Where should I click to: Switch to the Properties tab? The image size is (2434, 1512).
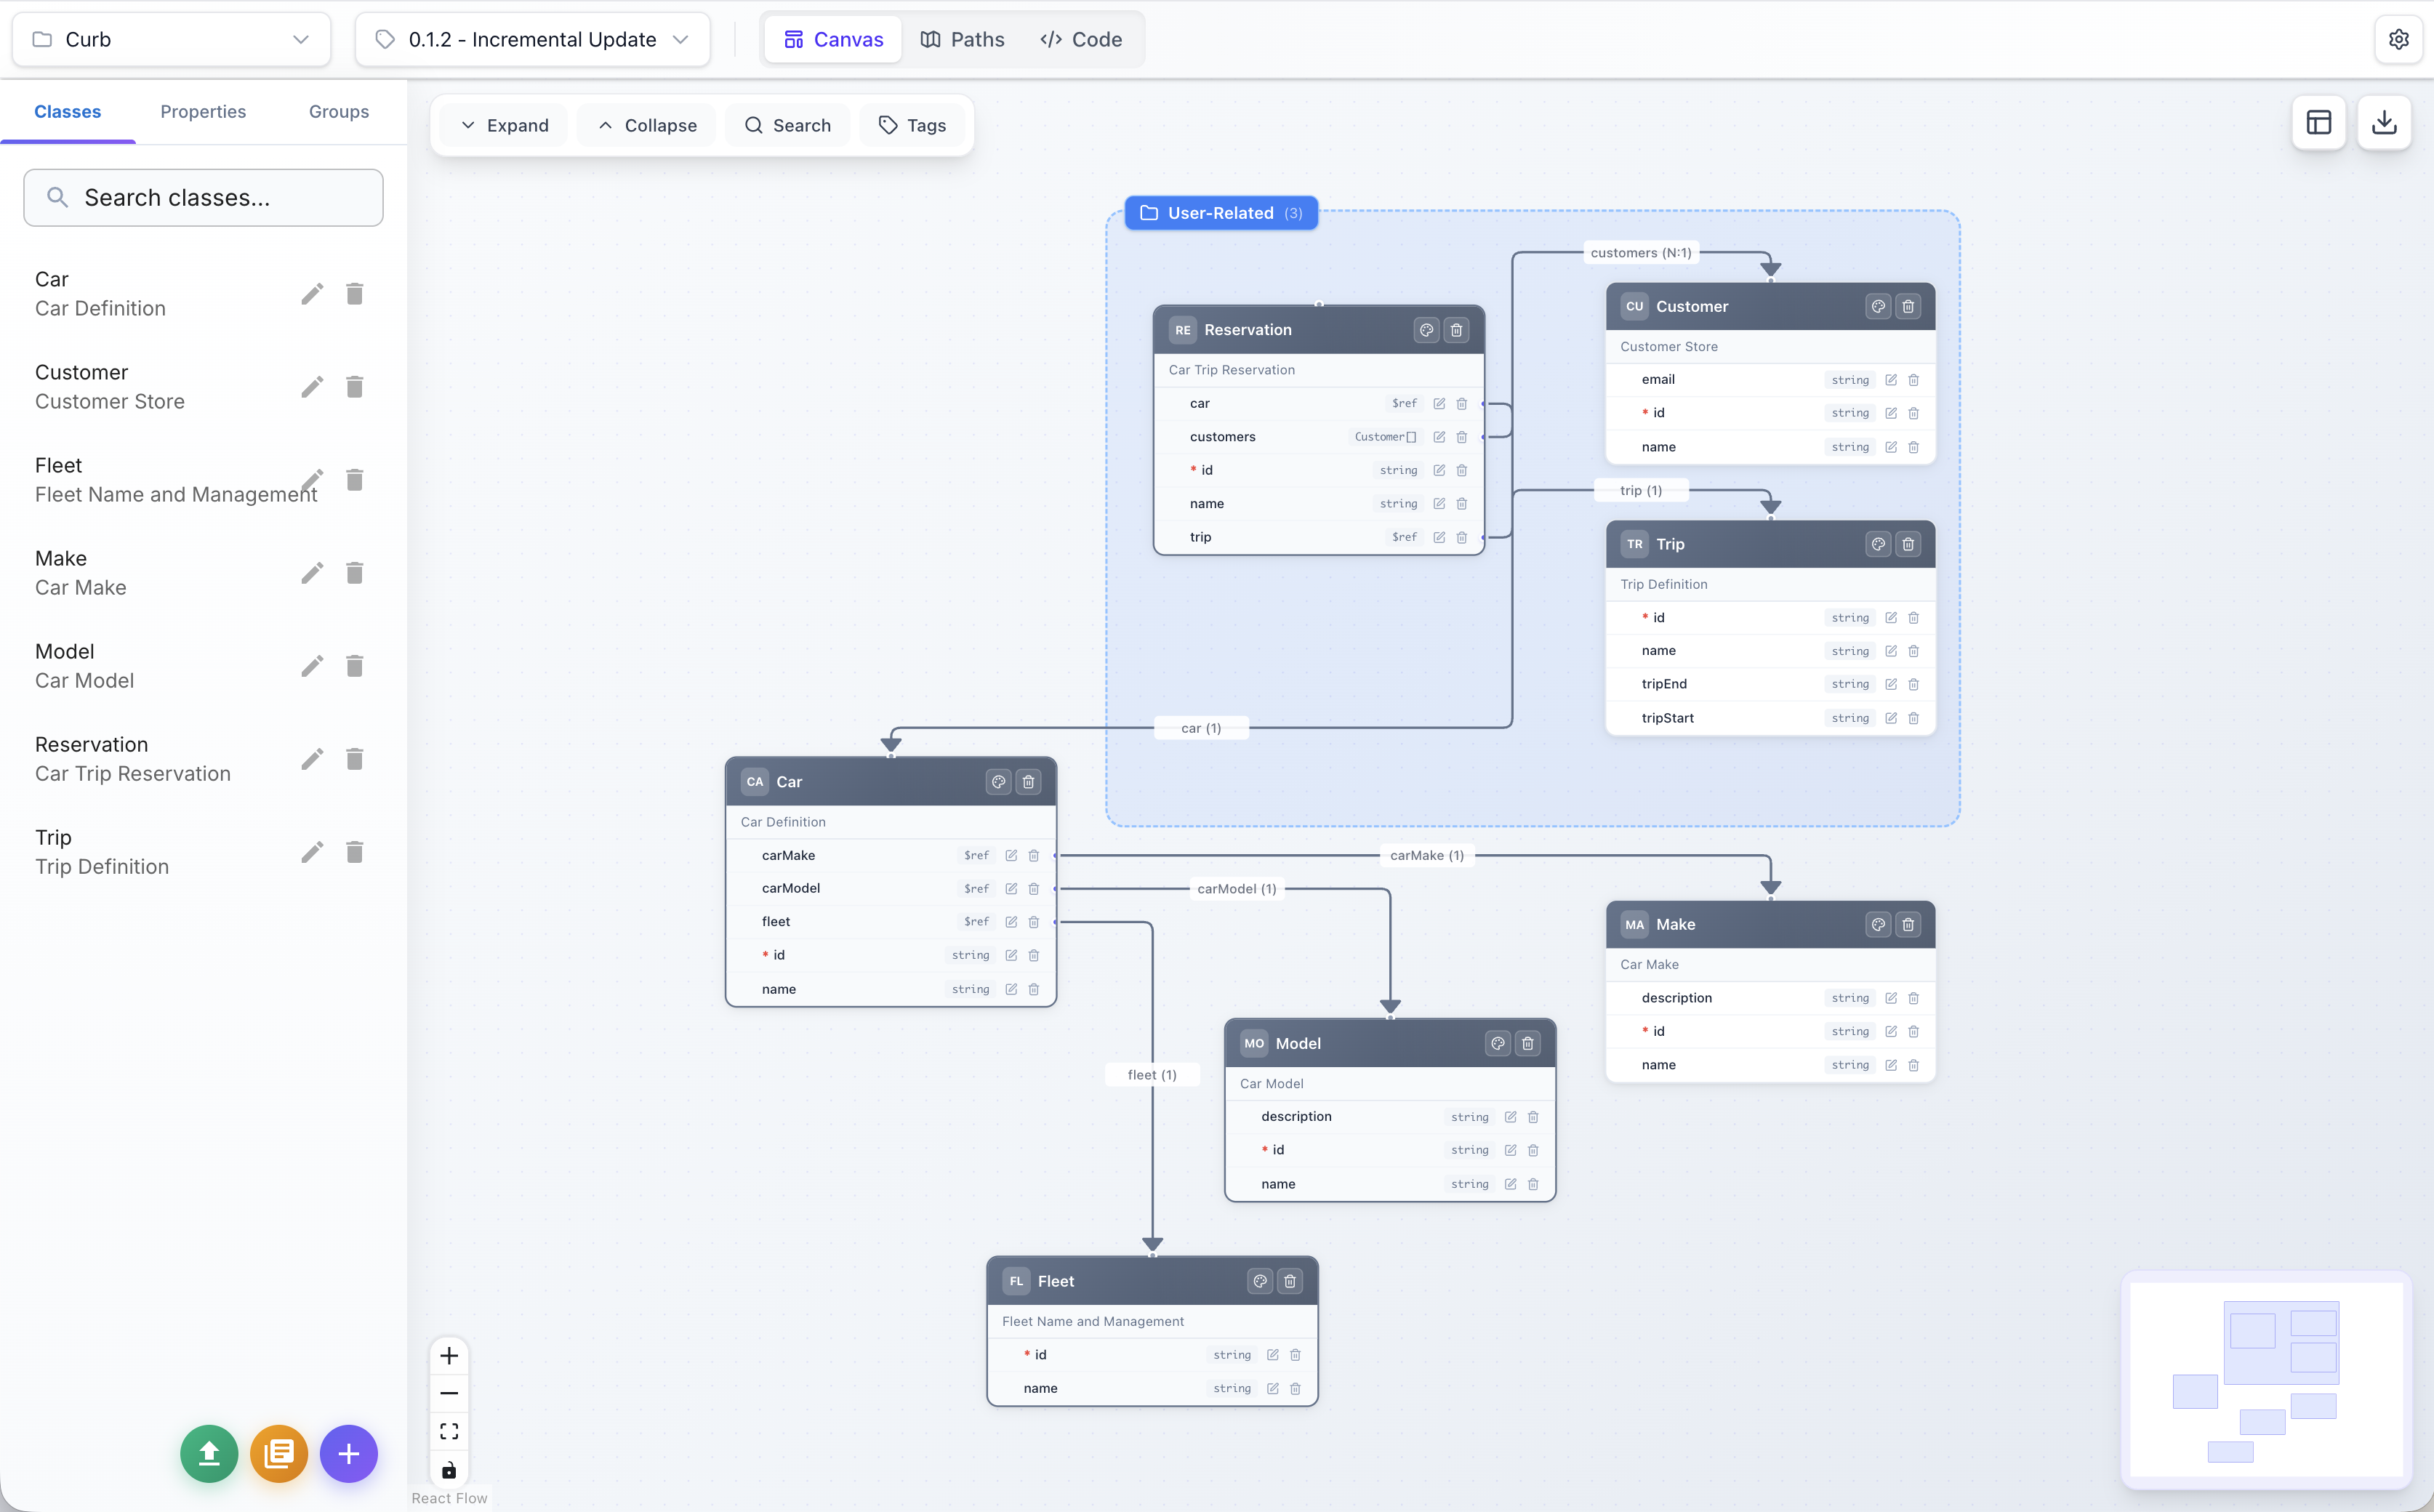203,111
